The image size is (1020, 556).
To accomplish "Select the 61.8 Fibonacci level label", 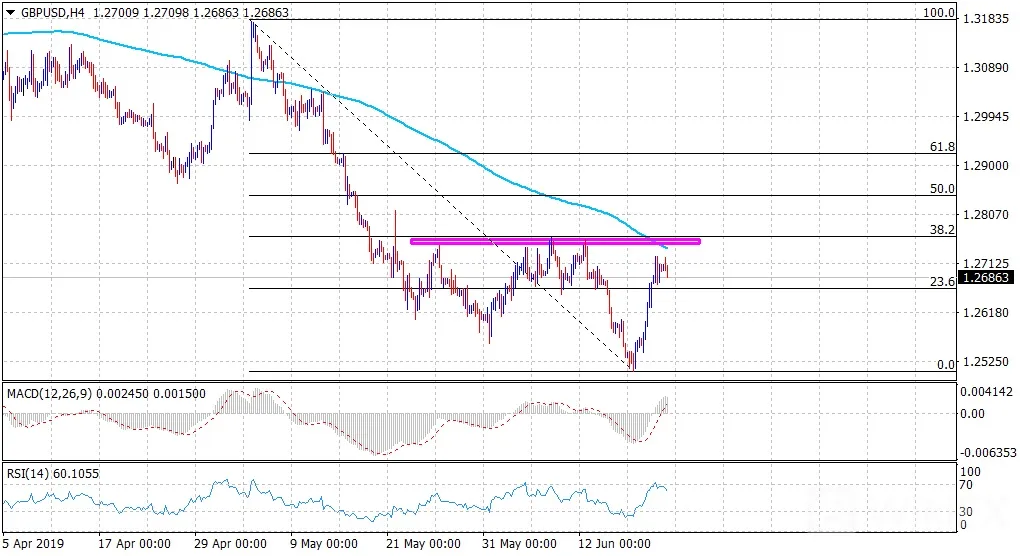I will point(942,147).
